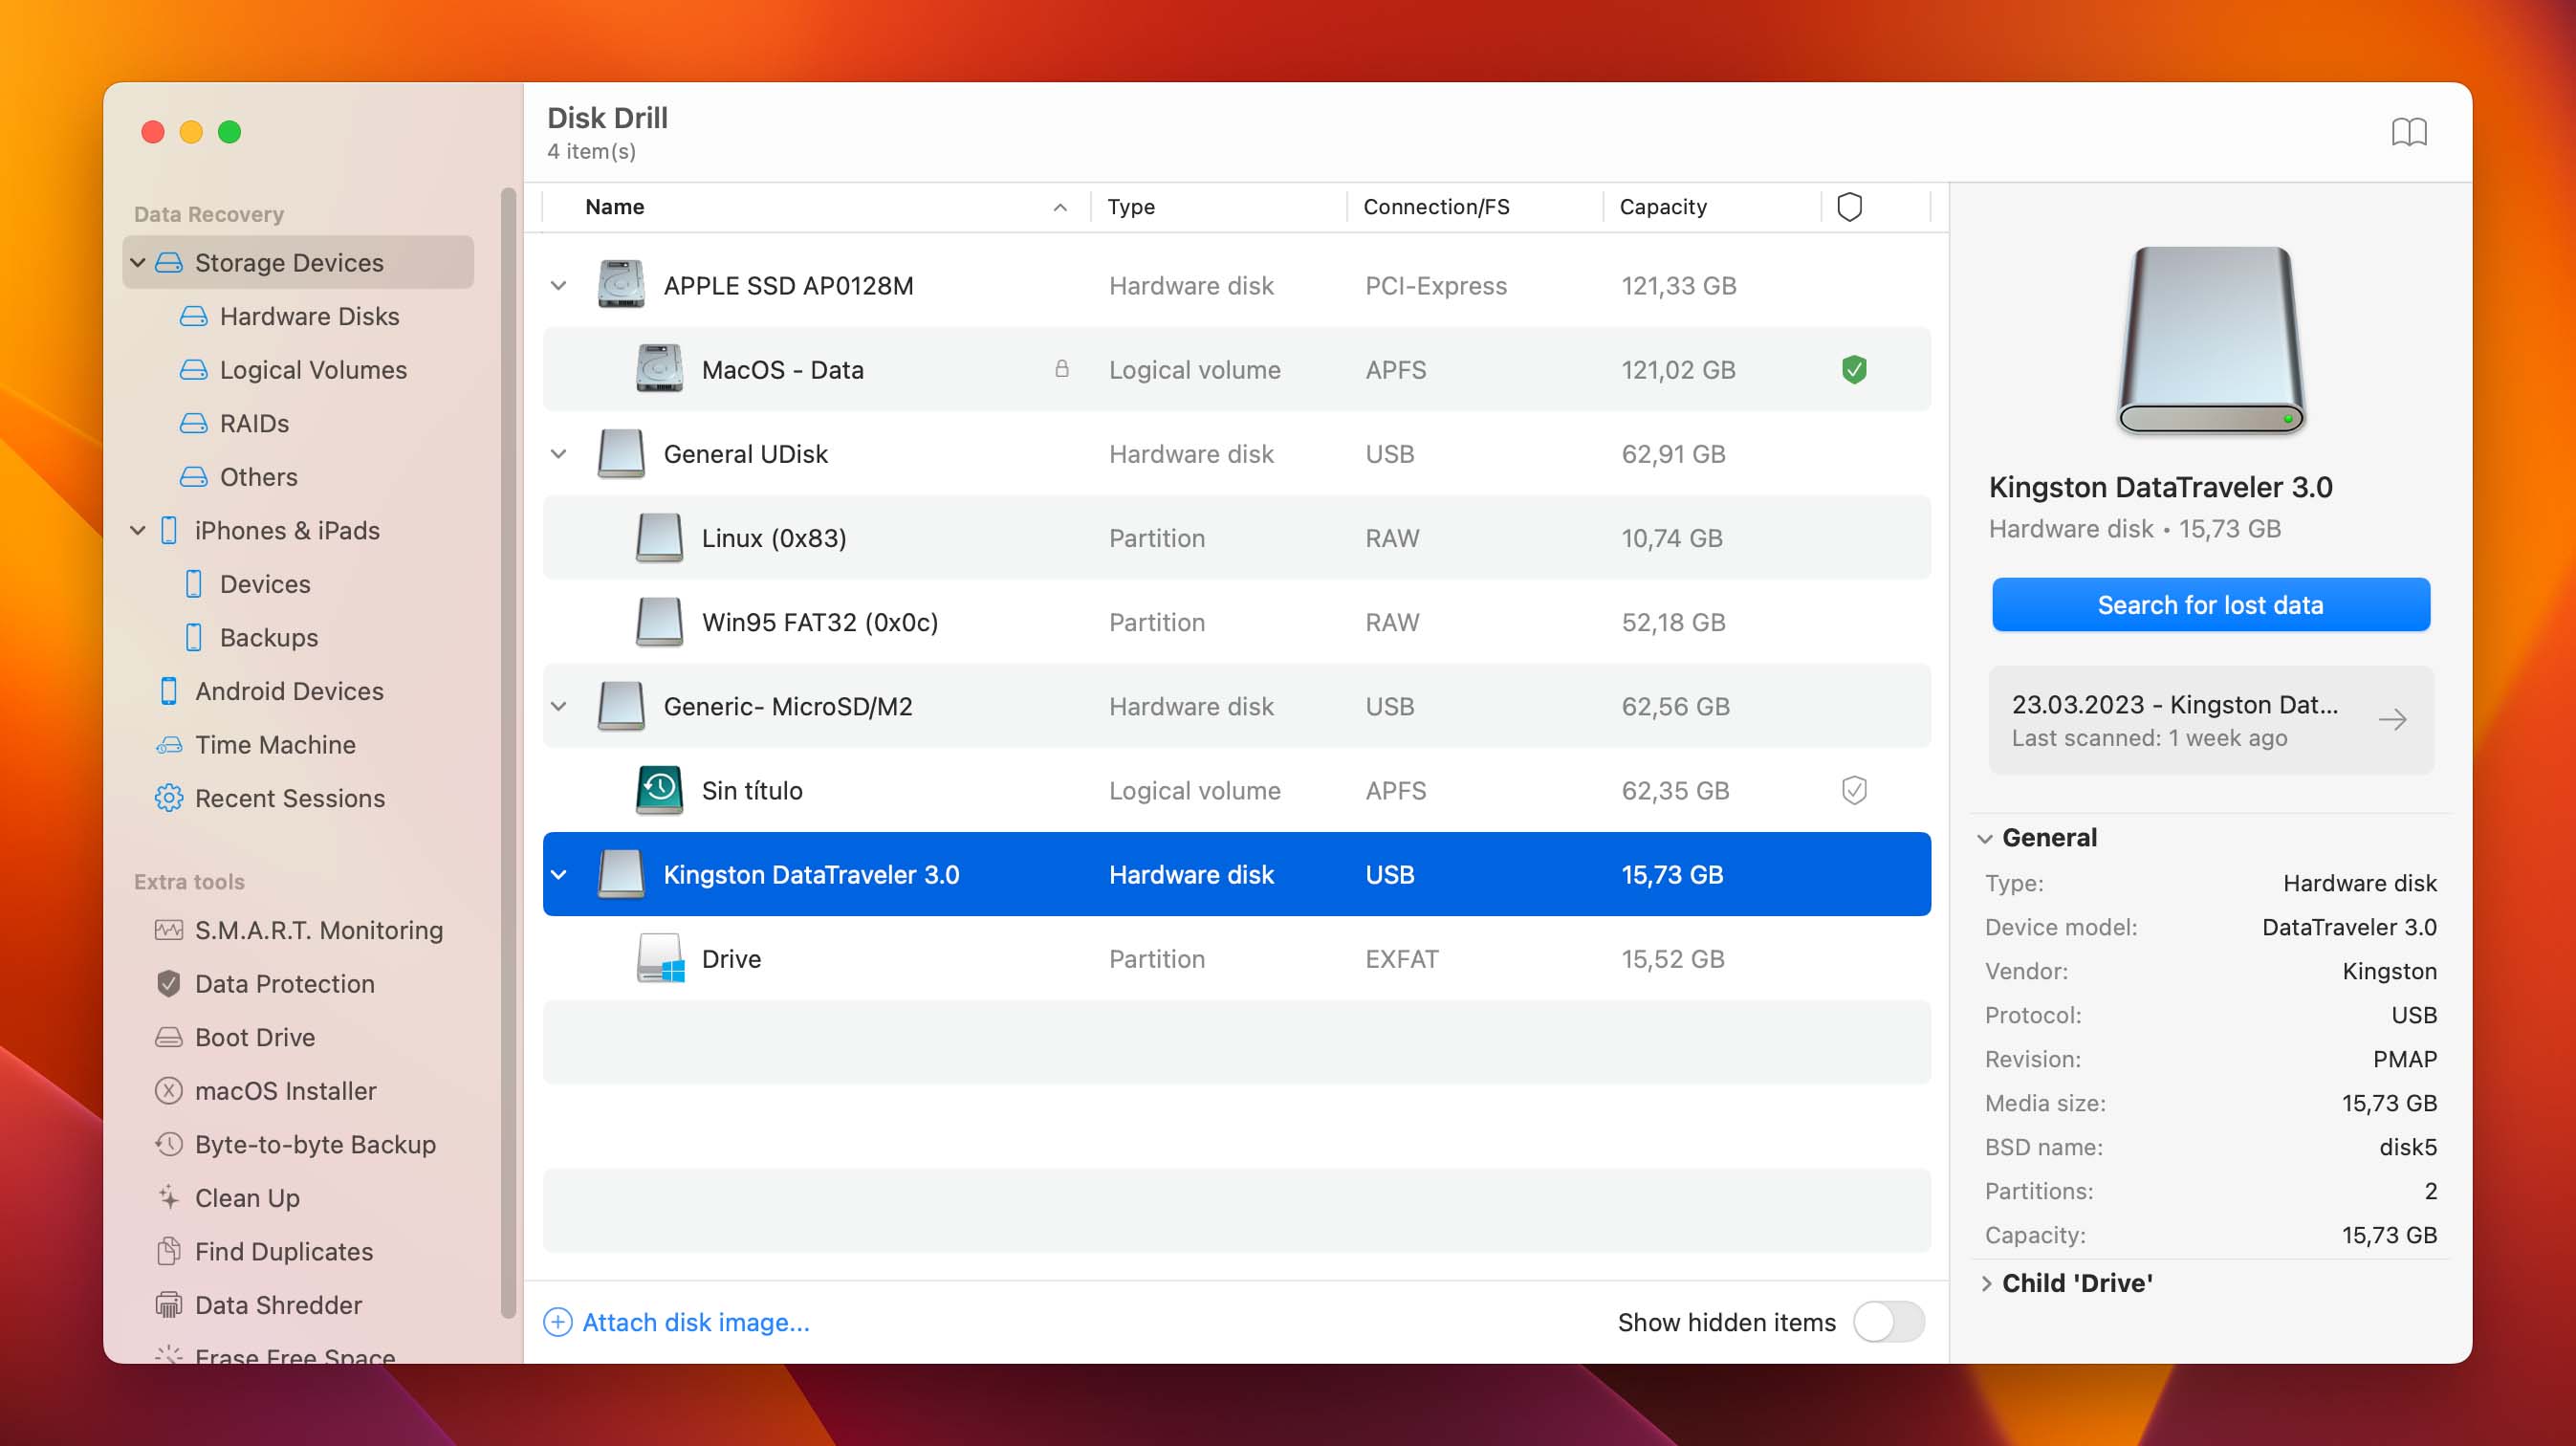Click the green fullscreen window button
The height and width of the screenshot is (1446, 2576).
229,131
